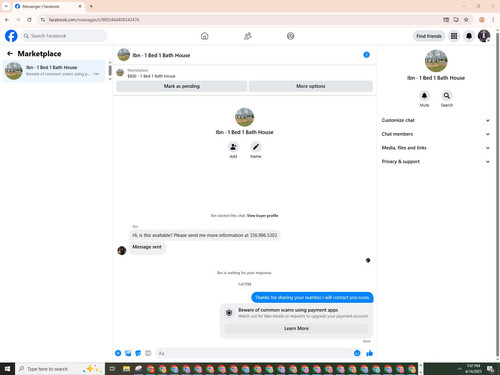Image resolution: width=500 pixels, height=375 pixels.
Task: Bookmark this page with the star icon
Action: [466, 20]
